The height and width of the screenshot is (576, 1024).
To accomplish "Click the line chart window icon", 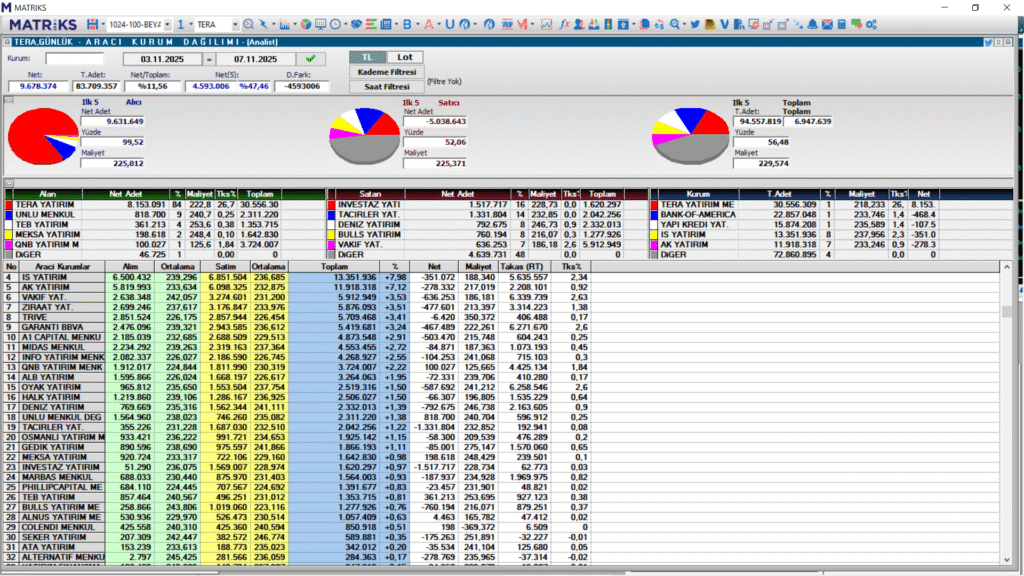I will tap(546, 24).
